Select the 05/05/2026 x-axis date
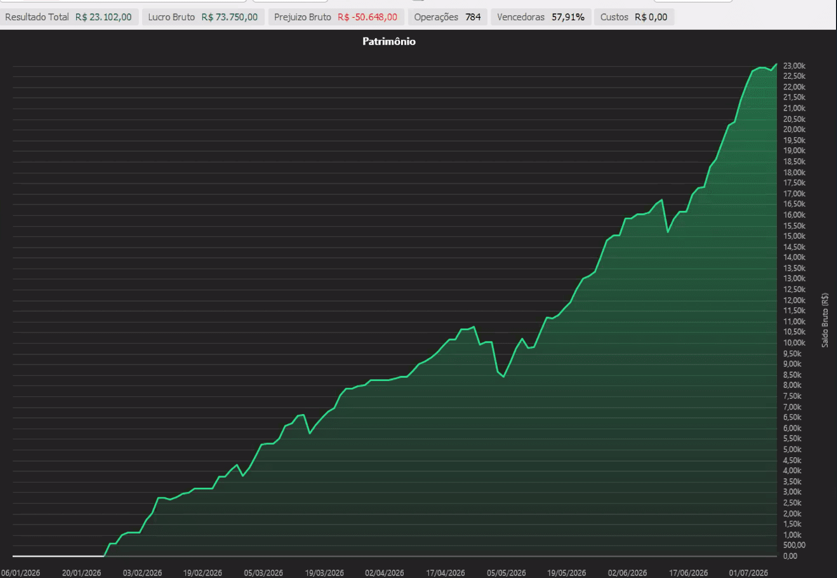 [506, 573]
